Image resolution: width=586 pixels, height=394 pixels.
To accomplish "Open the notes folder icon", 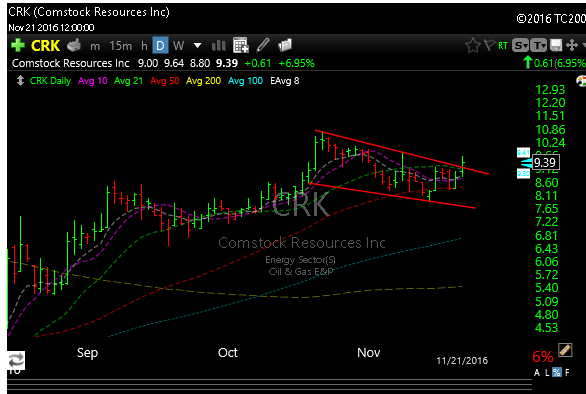I will click(x=285, y=45).
